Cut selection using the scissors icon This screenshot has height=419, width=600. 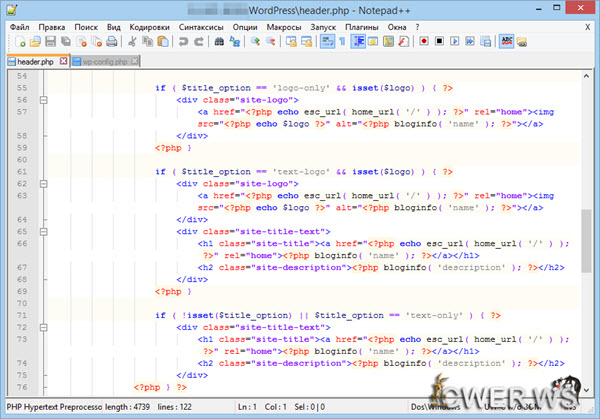point(131,42)
